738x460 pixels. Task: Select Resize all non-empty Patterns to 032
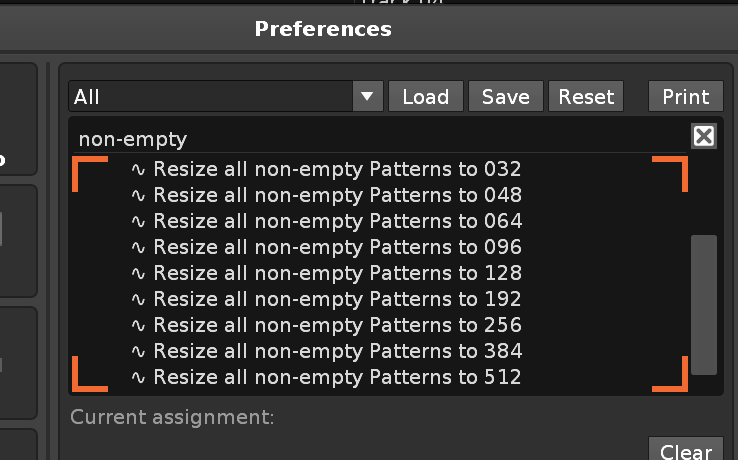(x=337, y=169)
